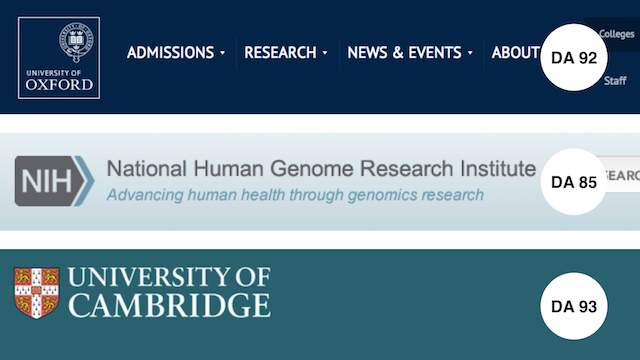Open the Research menu
This screenshot has width=640, height=360.
click(x=280, y=53)
